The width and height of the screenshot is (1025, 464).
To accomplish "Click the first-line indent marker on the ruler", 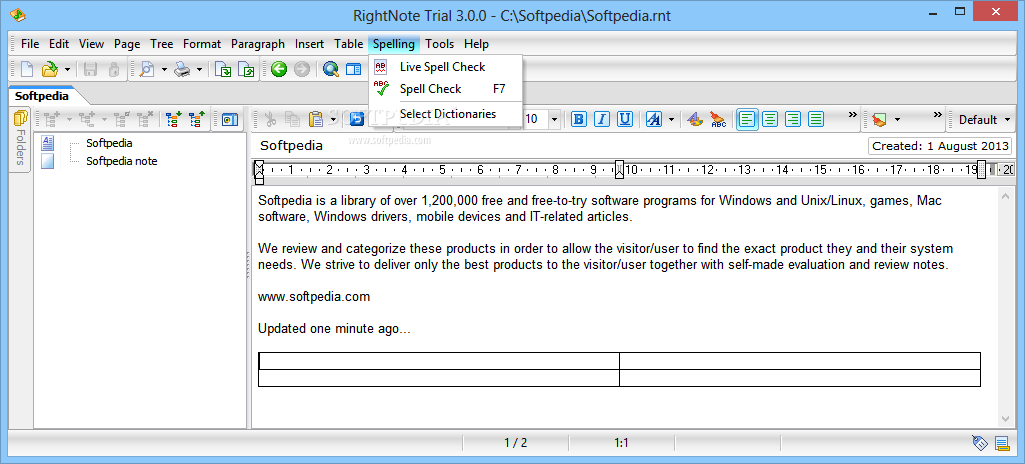I will [259, 166].
